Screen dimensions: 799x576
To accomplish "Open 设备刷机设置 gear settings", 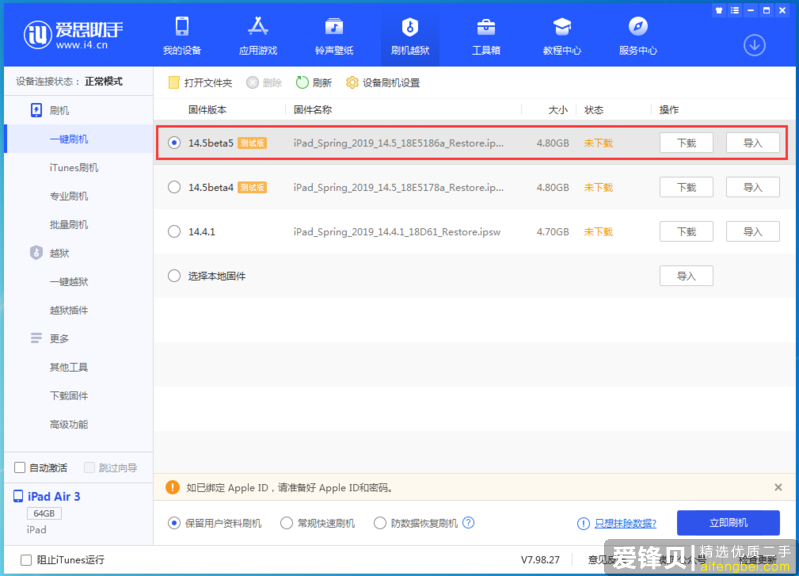I will pyautogui.click(x=382, y=83).
